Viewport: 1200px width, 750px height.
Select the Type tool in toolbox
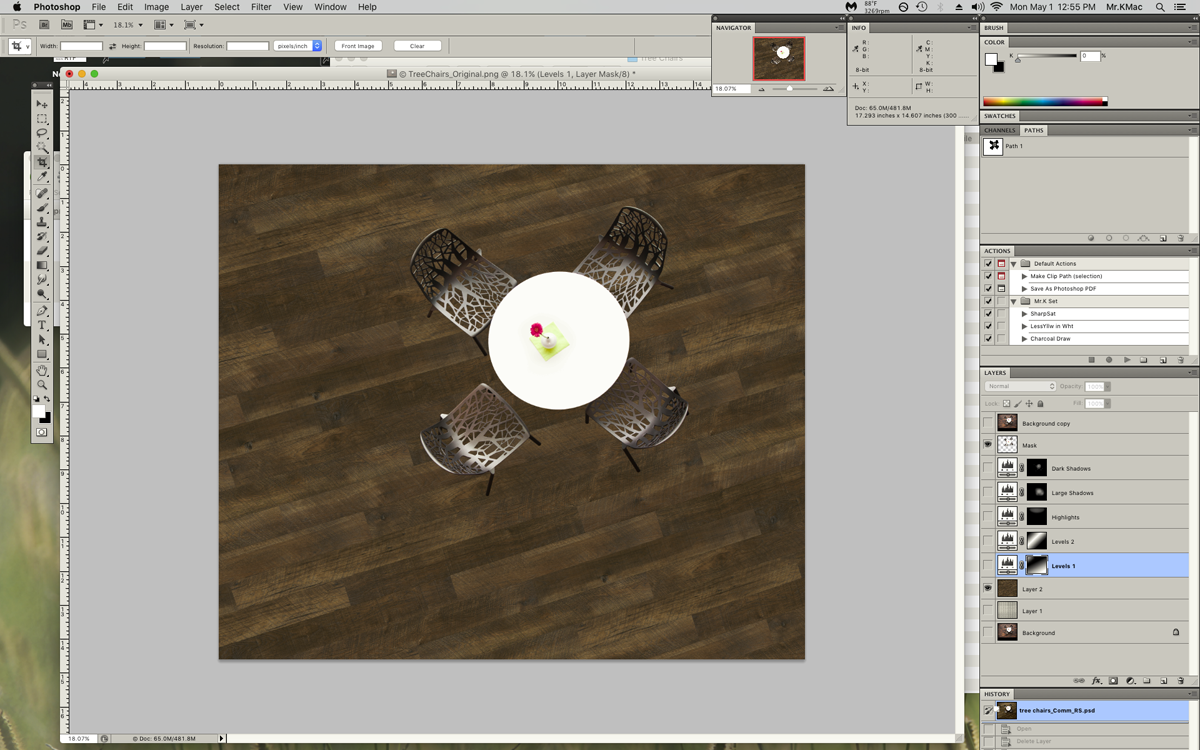point(42,325)
